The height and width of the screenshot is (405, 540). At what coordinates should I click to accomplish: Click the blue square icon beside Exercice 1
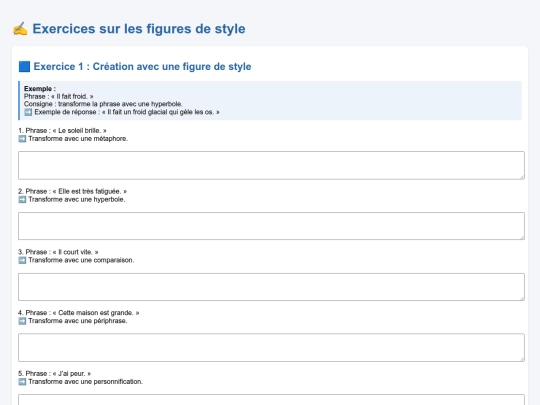click(x=24, y=66)
